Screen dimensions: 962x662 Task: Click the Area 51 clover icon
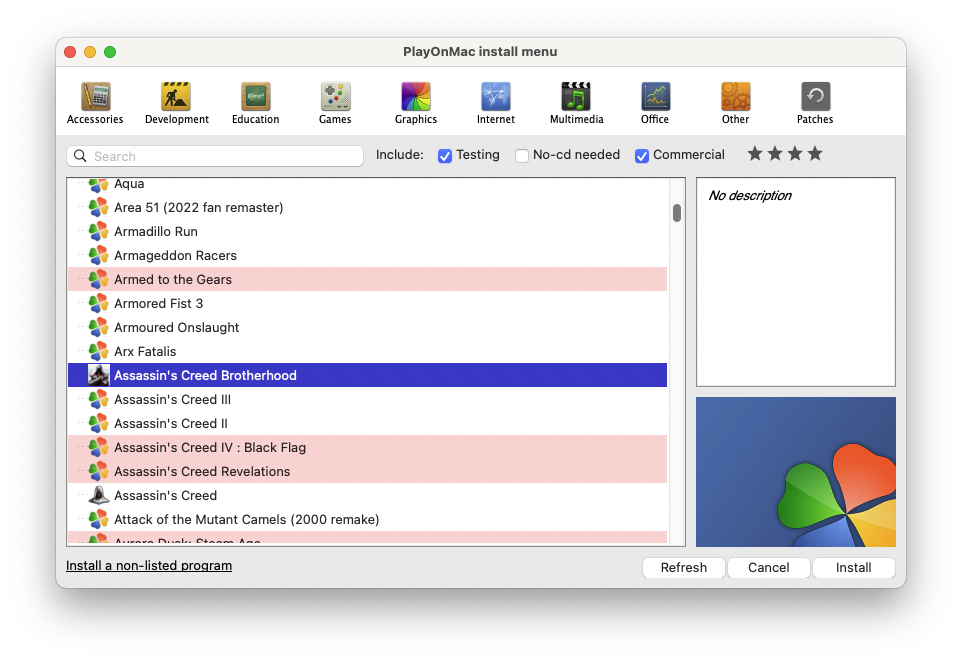coord(99,207)
